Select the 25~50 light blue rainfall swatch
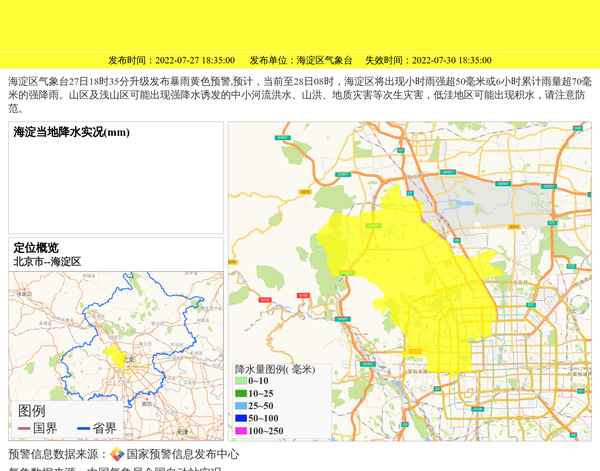This screenshot has width=600, height=471. point(240,406)
